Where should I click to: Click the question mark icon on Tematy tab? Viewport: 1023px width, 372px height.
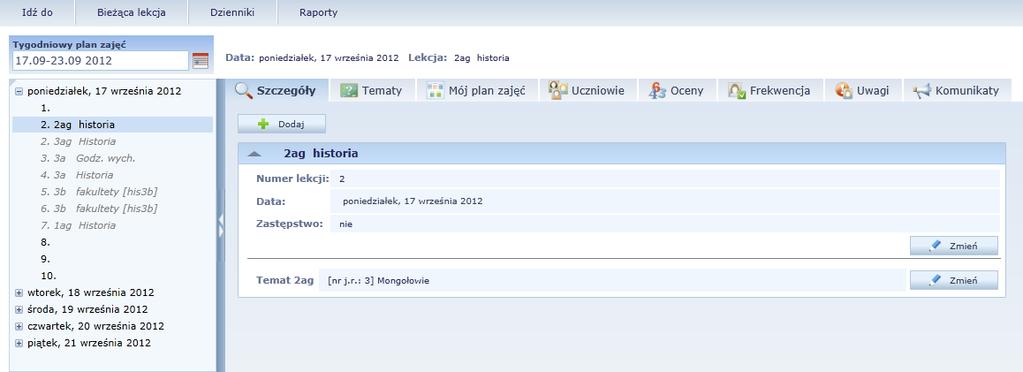click(349, 91)
